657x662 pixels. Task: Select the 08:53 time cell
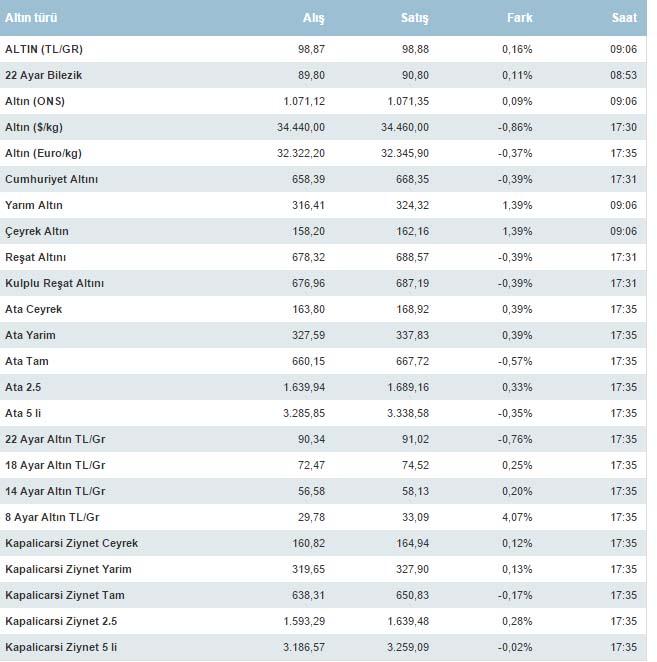pos(623,75)
